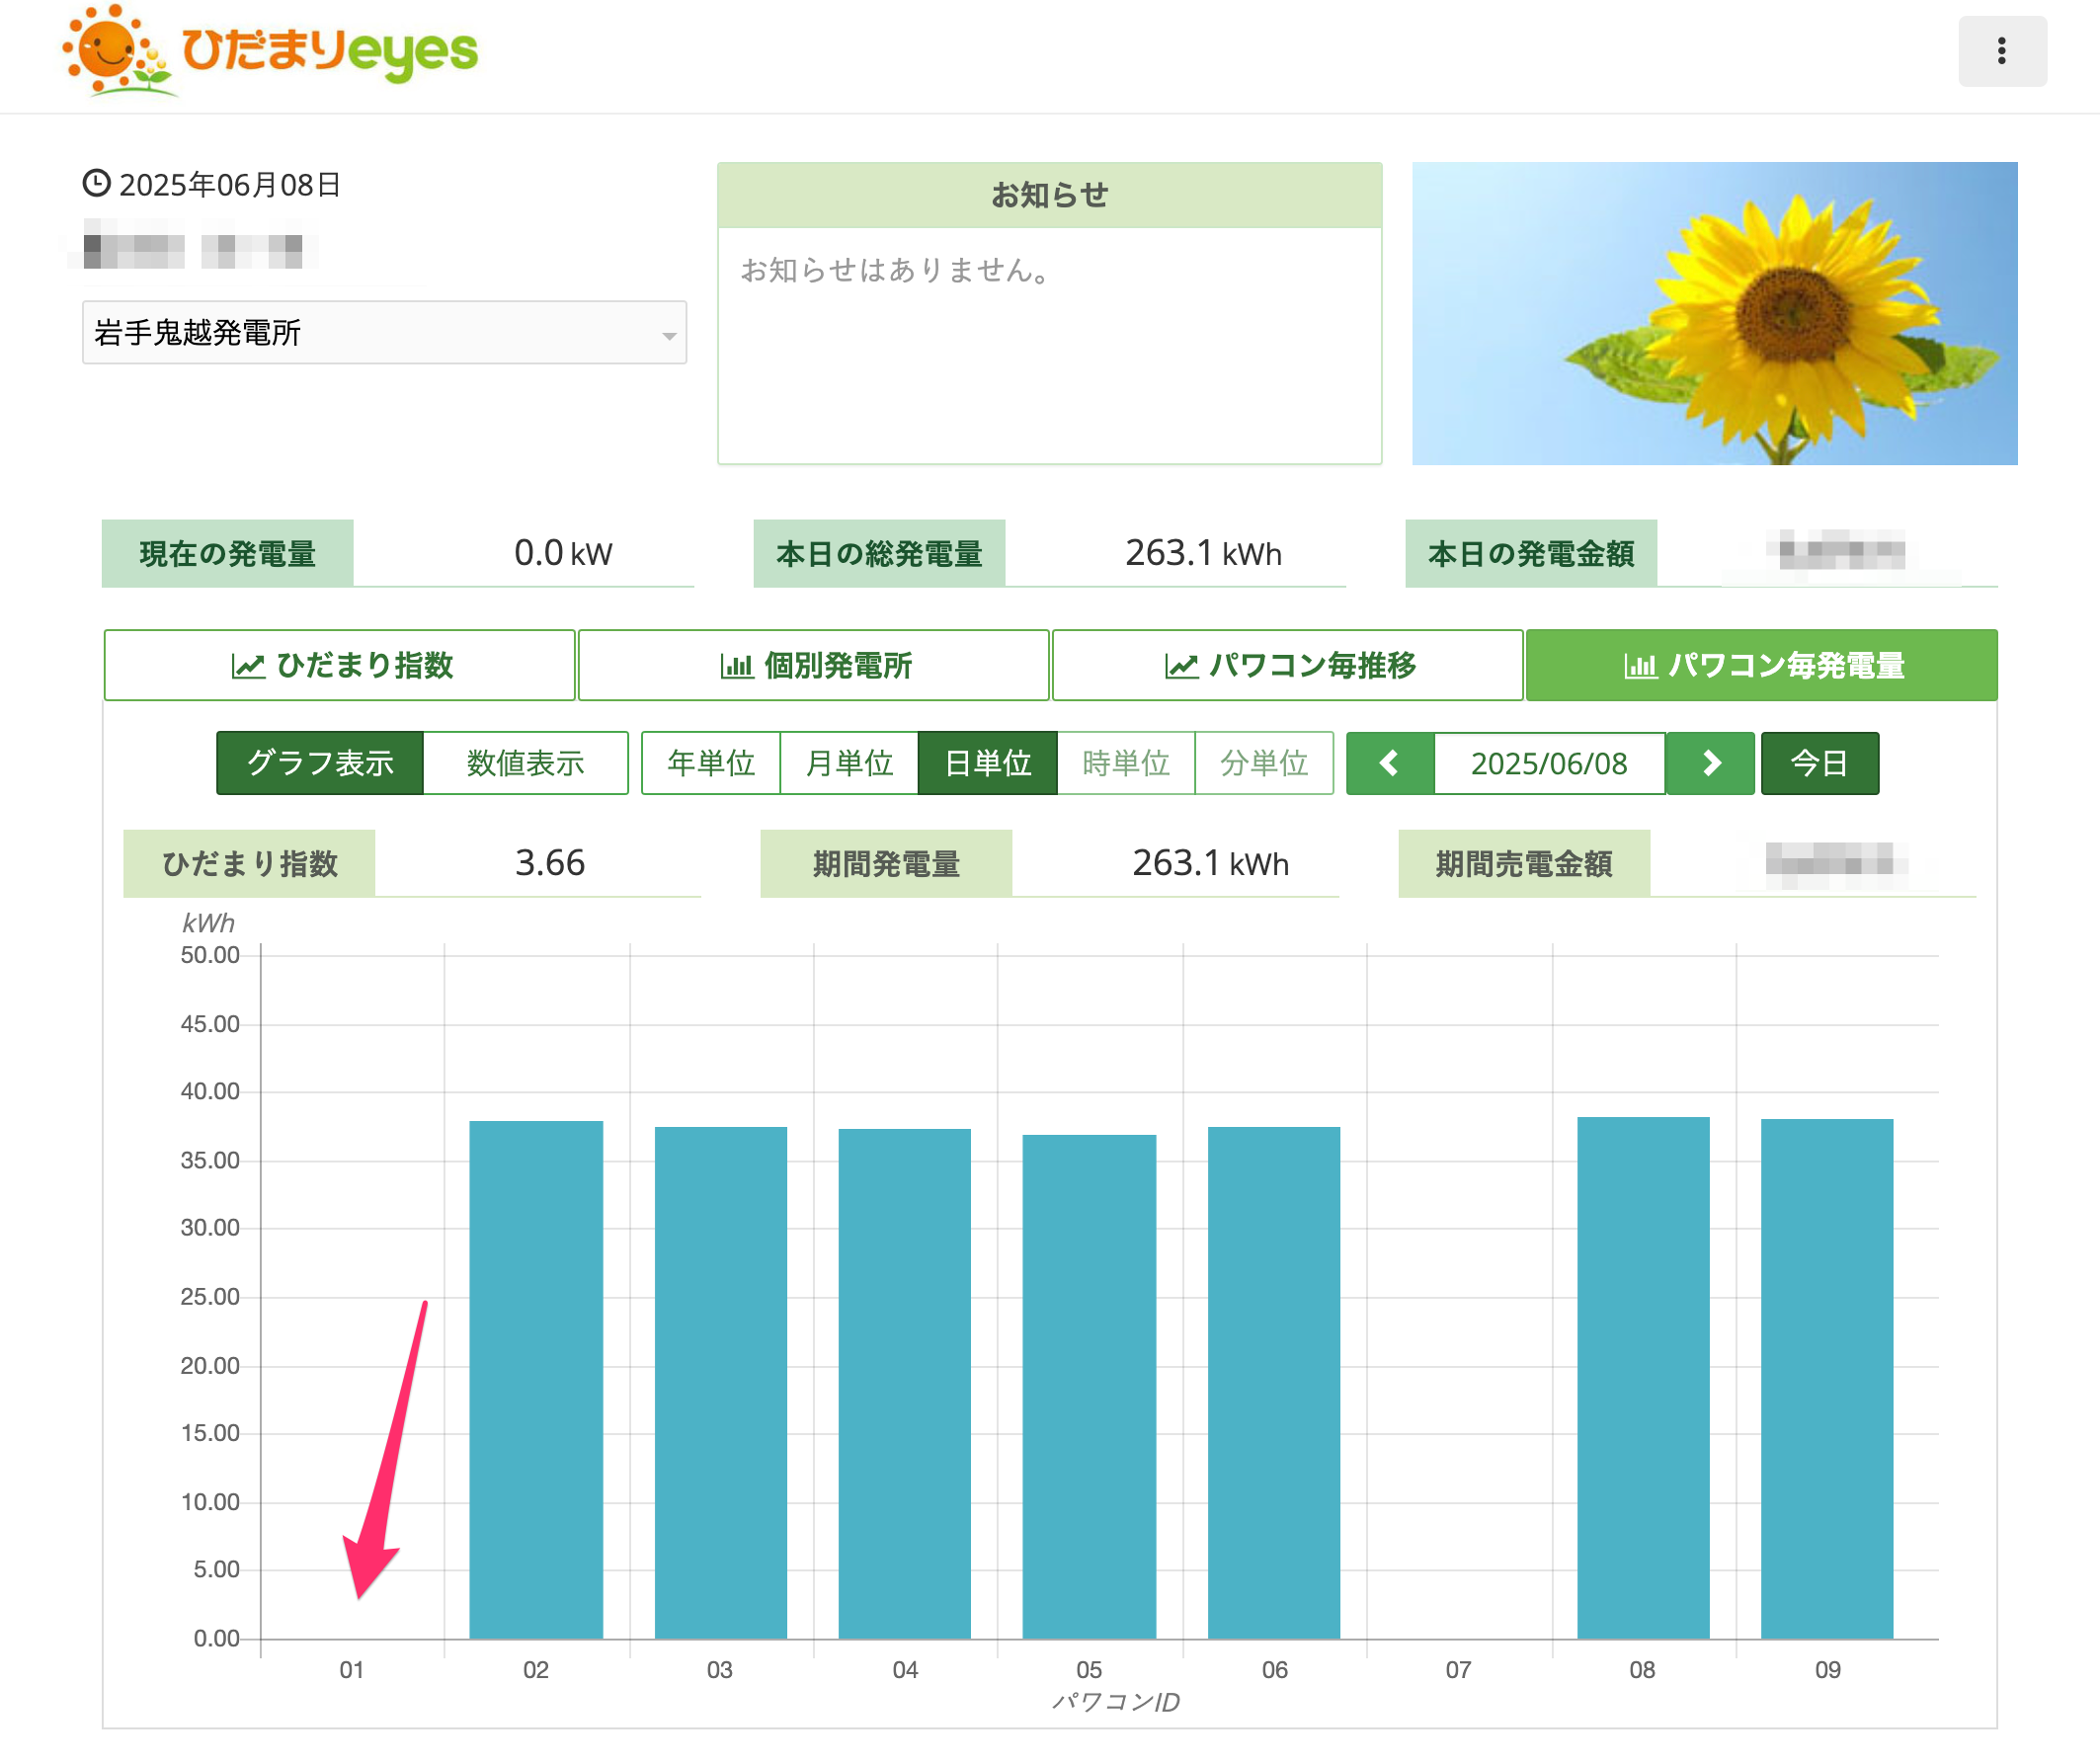Go to previous date with left arrow
Screen dimensions: 2100x1764
pos(1389,763)
